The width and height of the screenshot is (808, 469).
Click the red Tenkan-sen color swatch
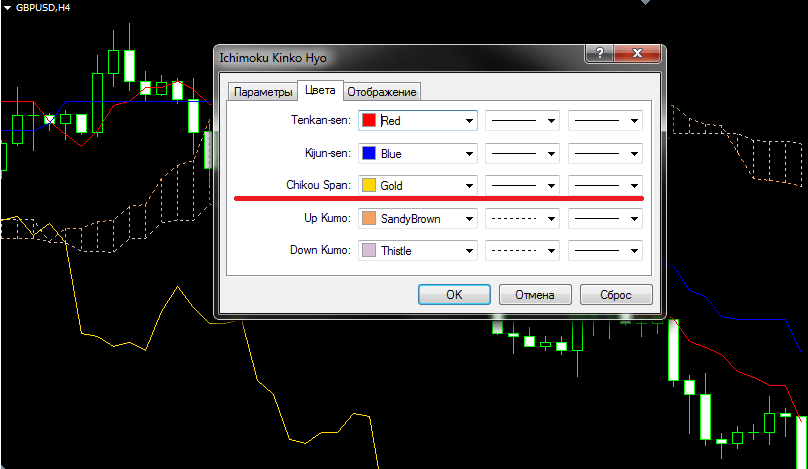[369, 121]
